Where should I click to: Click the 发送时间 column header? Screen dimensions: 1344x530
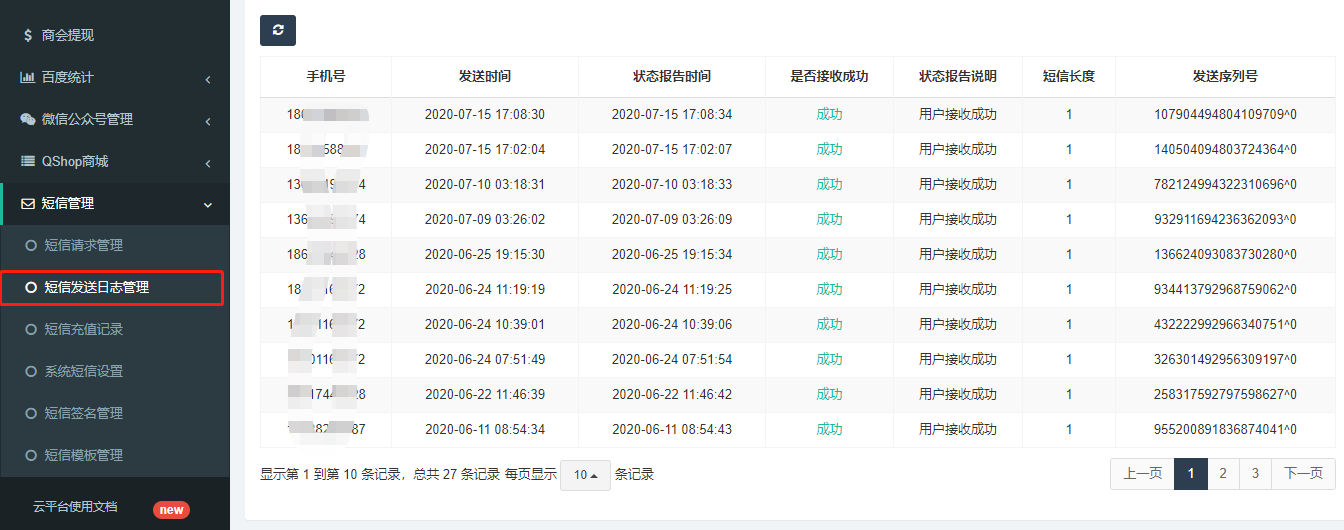(x=484, y=76)
